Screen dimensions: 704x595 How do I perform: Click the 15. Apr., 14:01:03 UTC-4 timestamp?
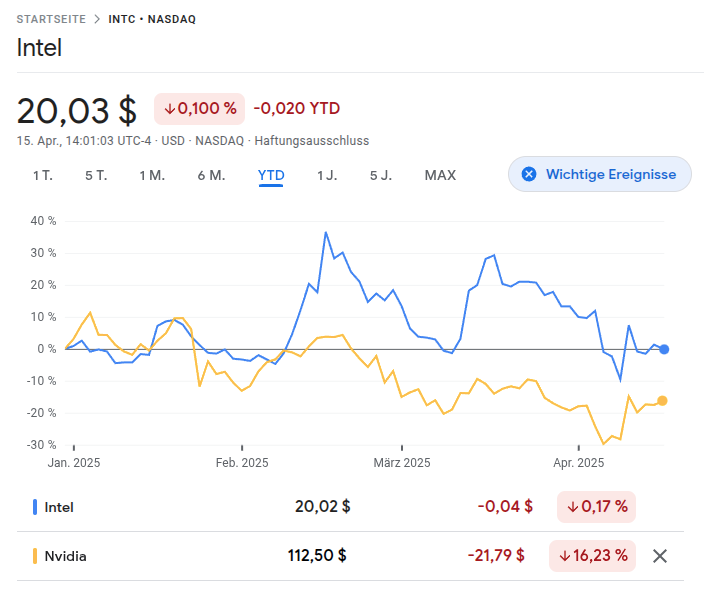point(84,141)
